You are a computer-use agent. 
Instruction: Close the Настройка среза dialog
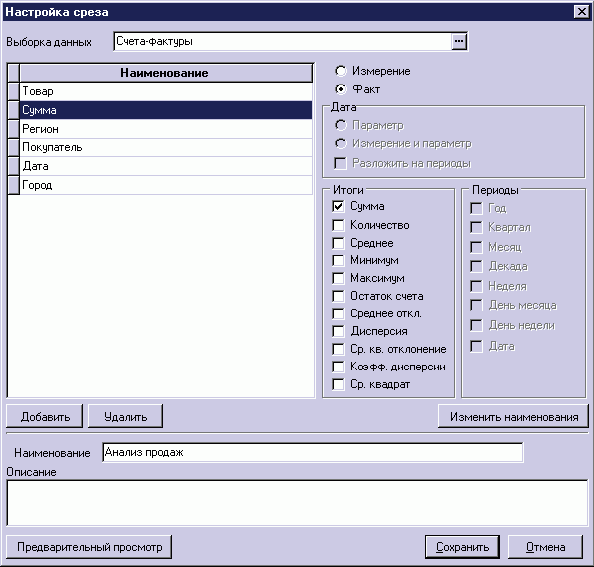point(582,12)
